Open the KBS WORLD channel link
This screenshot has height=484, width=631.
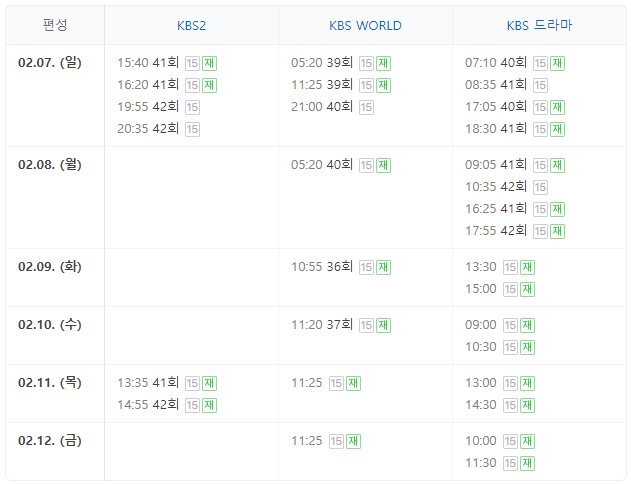click(x=365, y=26)
